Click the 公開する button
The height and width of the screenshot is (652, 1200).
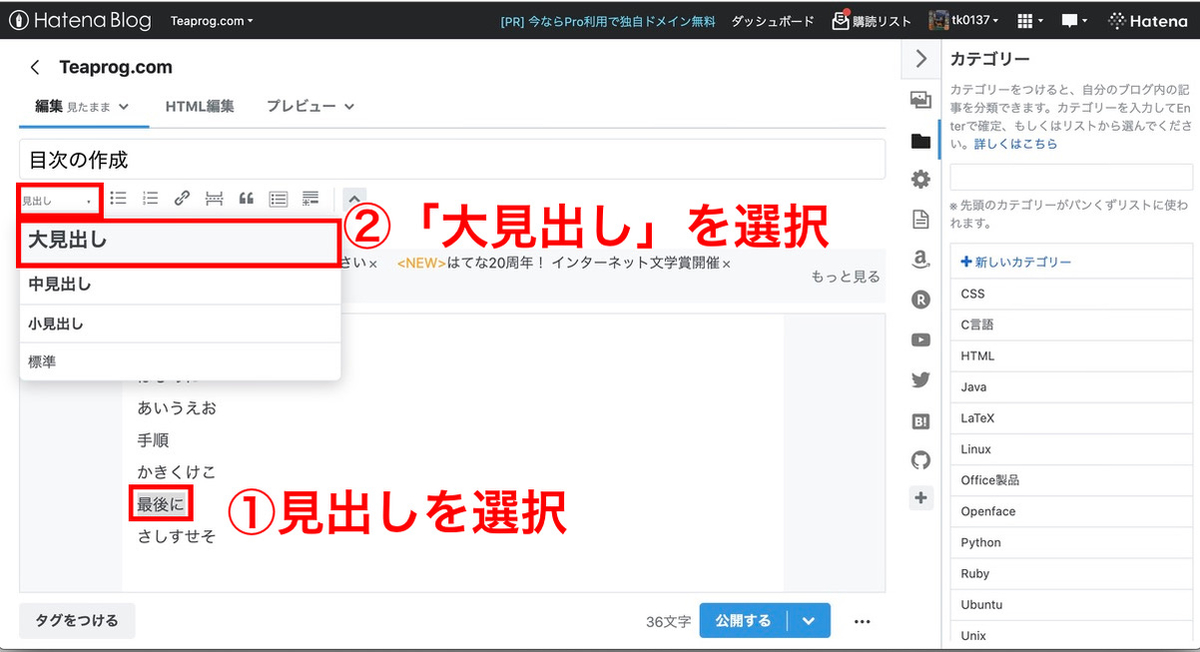point(743,621)
